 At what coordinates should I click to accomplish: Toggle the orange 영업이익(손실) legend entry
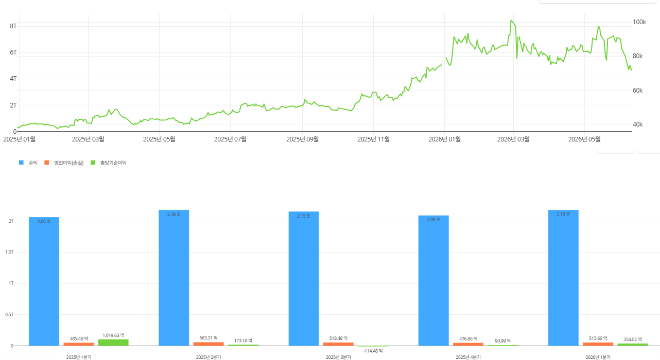pyautogui.click(x=64, y=163)
